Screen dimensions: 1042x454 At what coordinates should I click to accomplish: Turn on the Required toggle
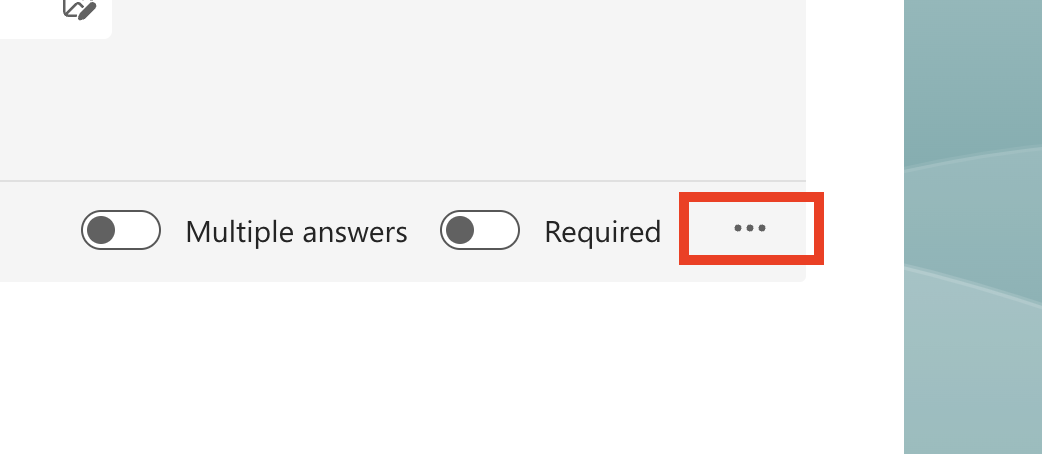(x=480, y=230)
